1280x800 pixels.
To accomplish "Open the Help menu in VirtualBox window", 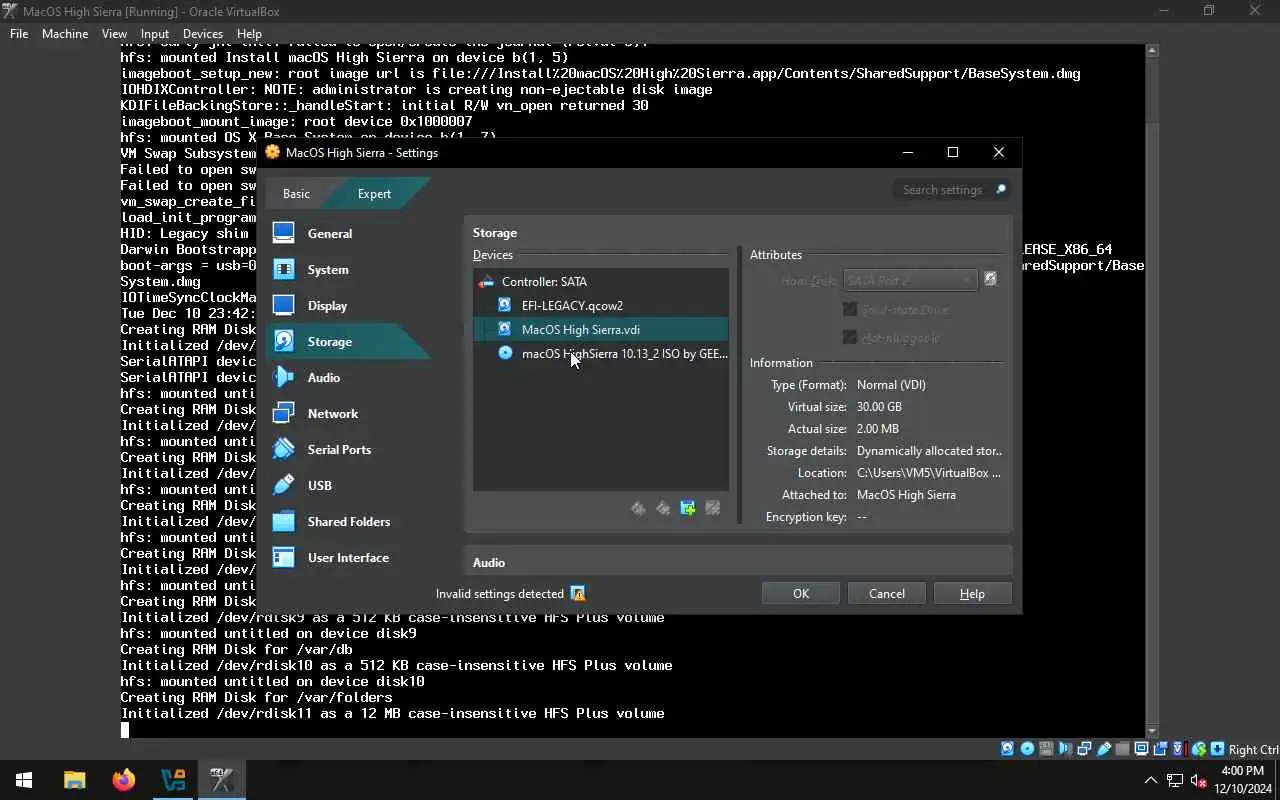I will [x=249, y=33].
